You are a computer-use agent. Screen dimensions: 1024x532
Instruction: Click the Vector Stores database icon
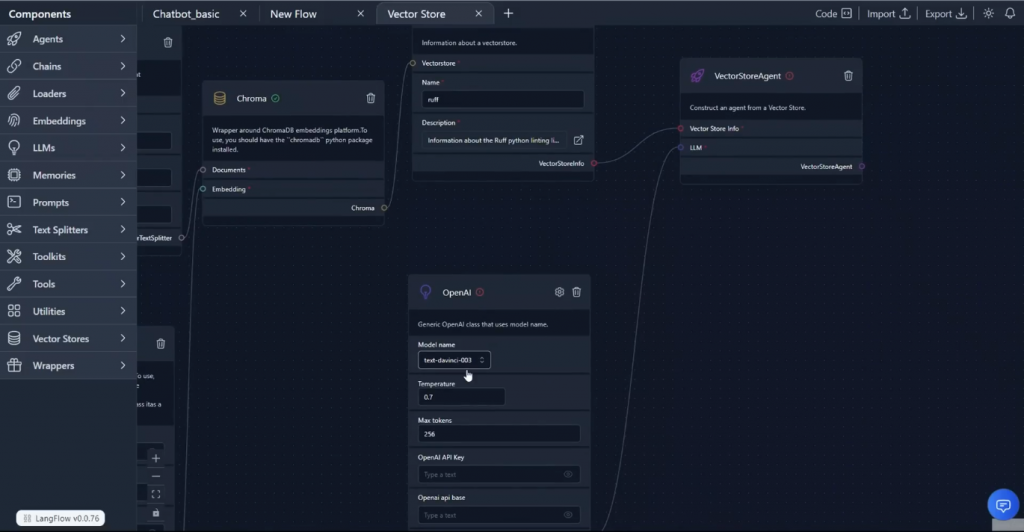(14, 338)
